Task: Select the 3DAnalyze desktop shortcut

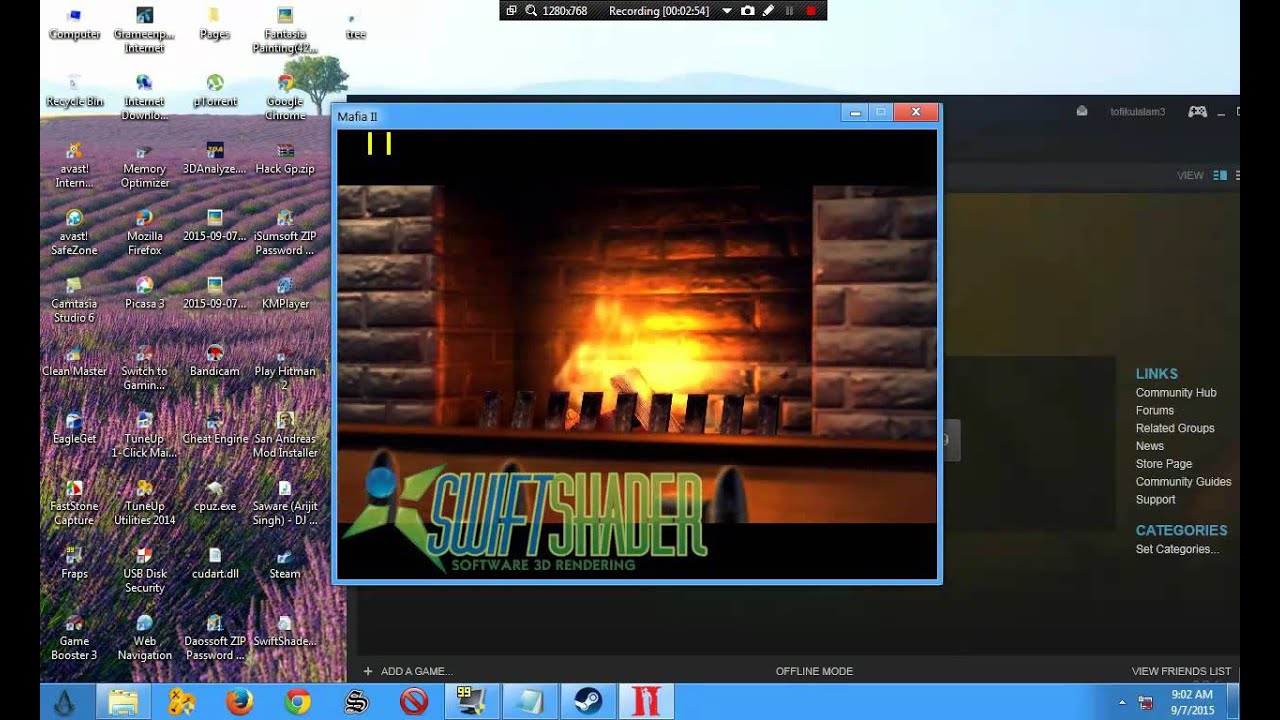Action: point(215,158)
